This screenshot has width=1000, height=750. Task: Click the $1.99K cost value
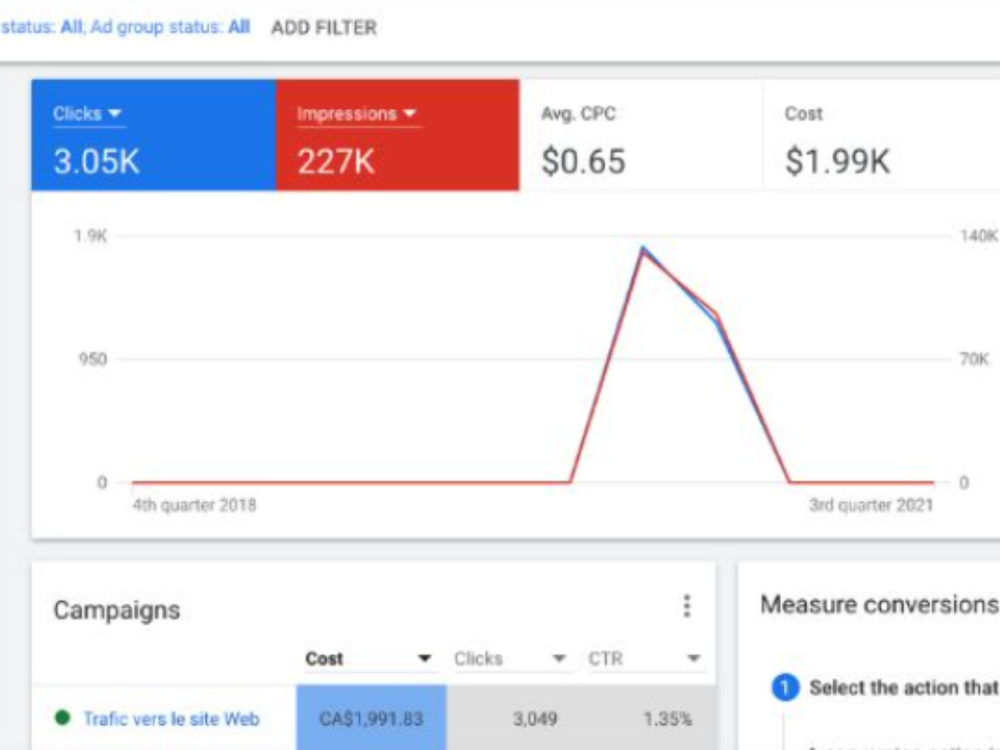[837, 161]
